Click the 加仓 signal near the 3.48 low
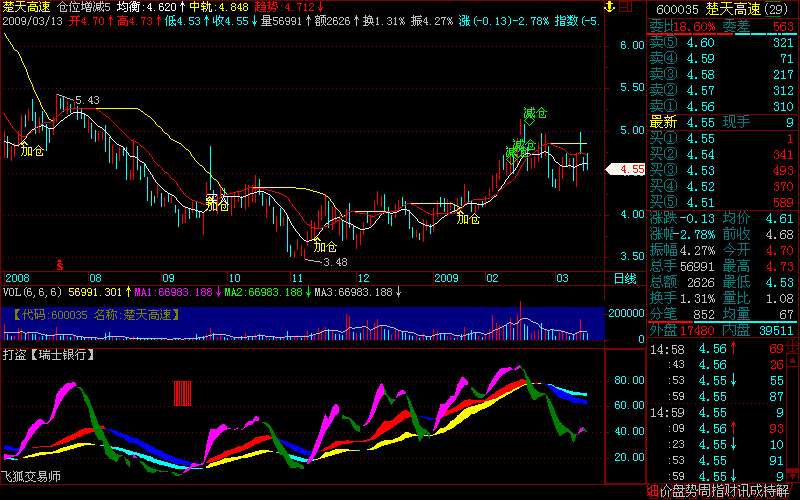The width and height of the screenshot is (800, 500). [325, 246]
